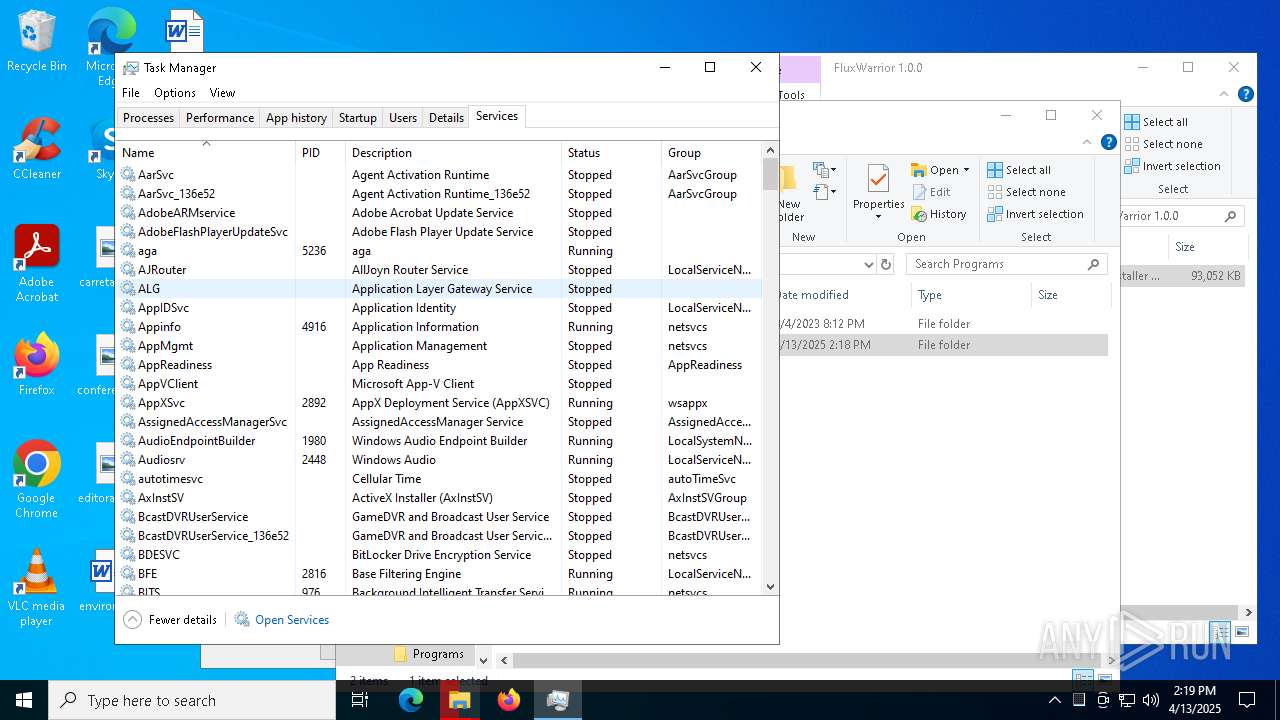Screen dimensions: 1280x720
Task: Click Select all in FluxWarrior window ribbon
Action: pos(1156,122)
